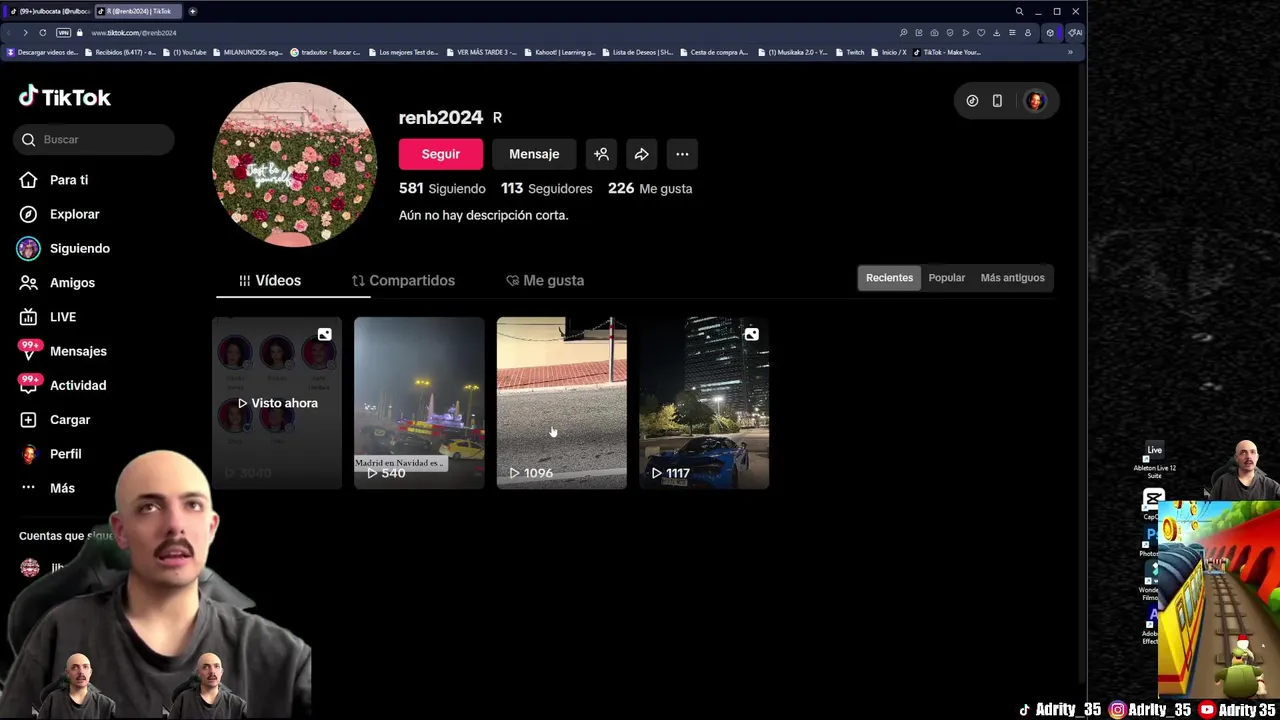Image resolution: width=1280 pixels, height=720 pixels.
Task: Open the CapCut desktop shortcut
Action: coord(1154,501)
